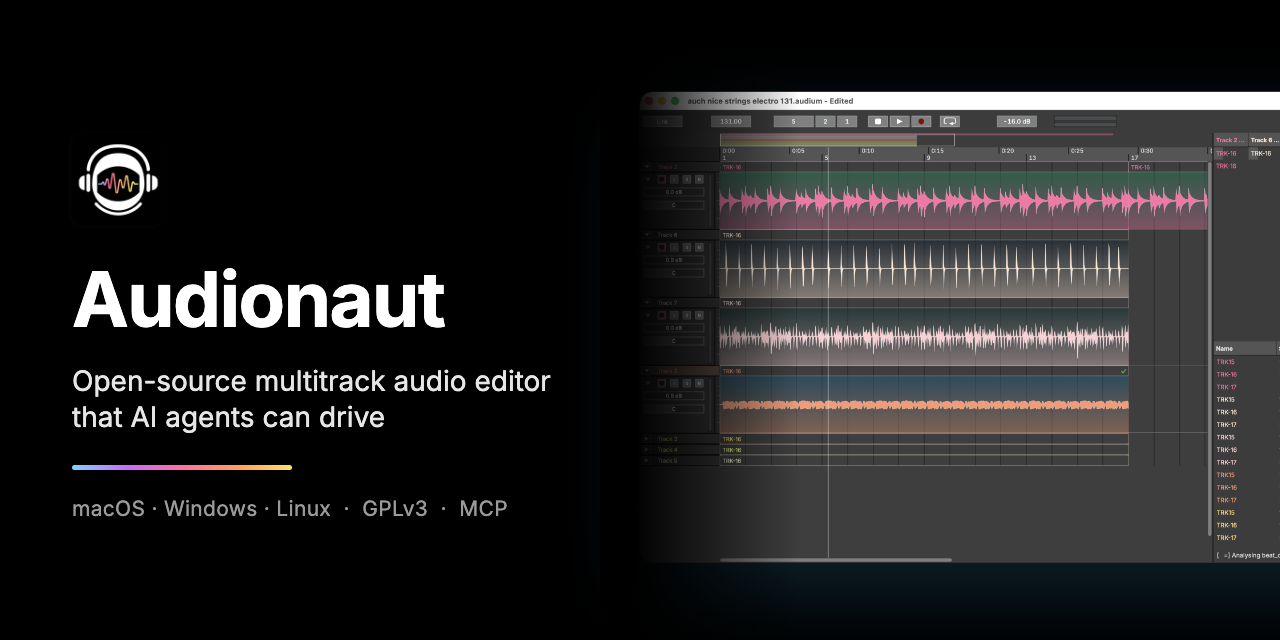
Task: Solo the orange highlighted track with its S button
Action: click(x=686, y=383)
